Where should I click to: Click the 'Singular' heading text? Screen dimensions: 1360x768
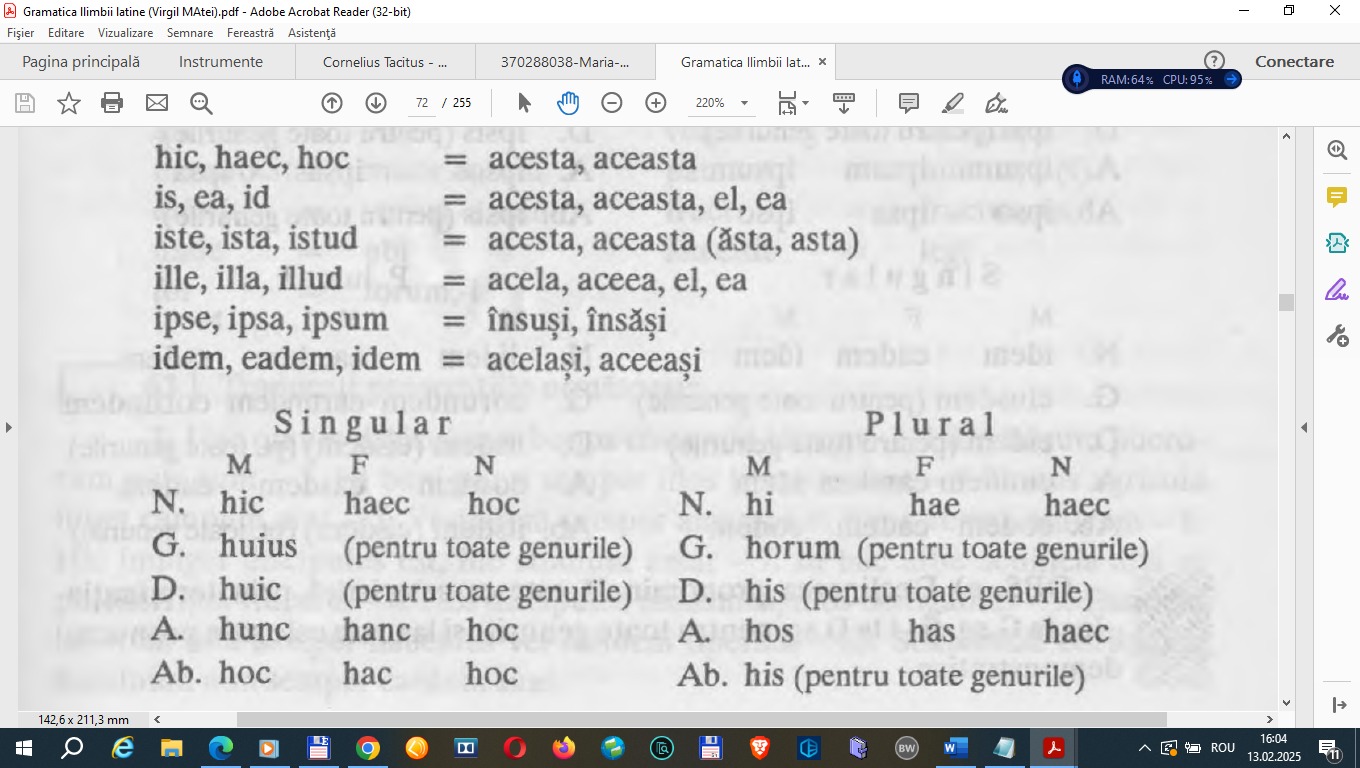[x=364, y=424]
